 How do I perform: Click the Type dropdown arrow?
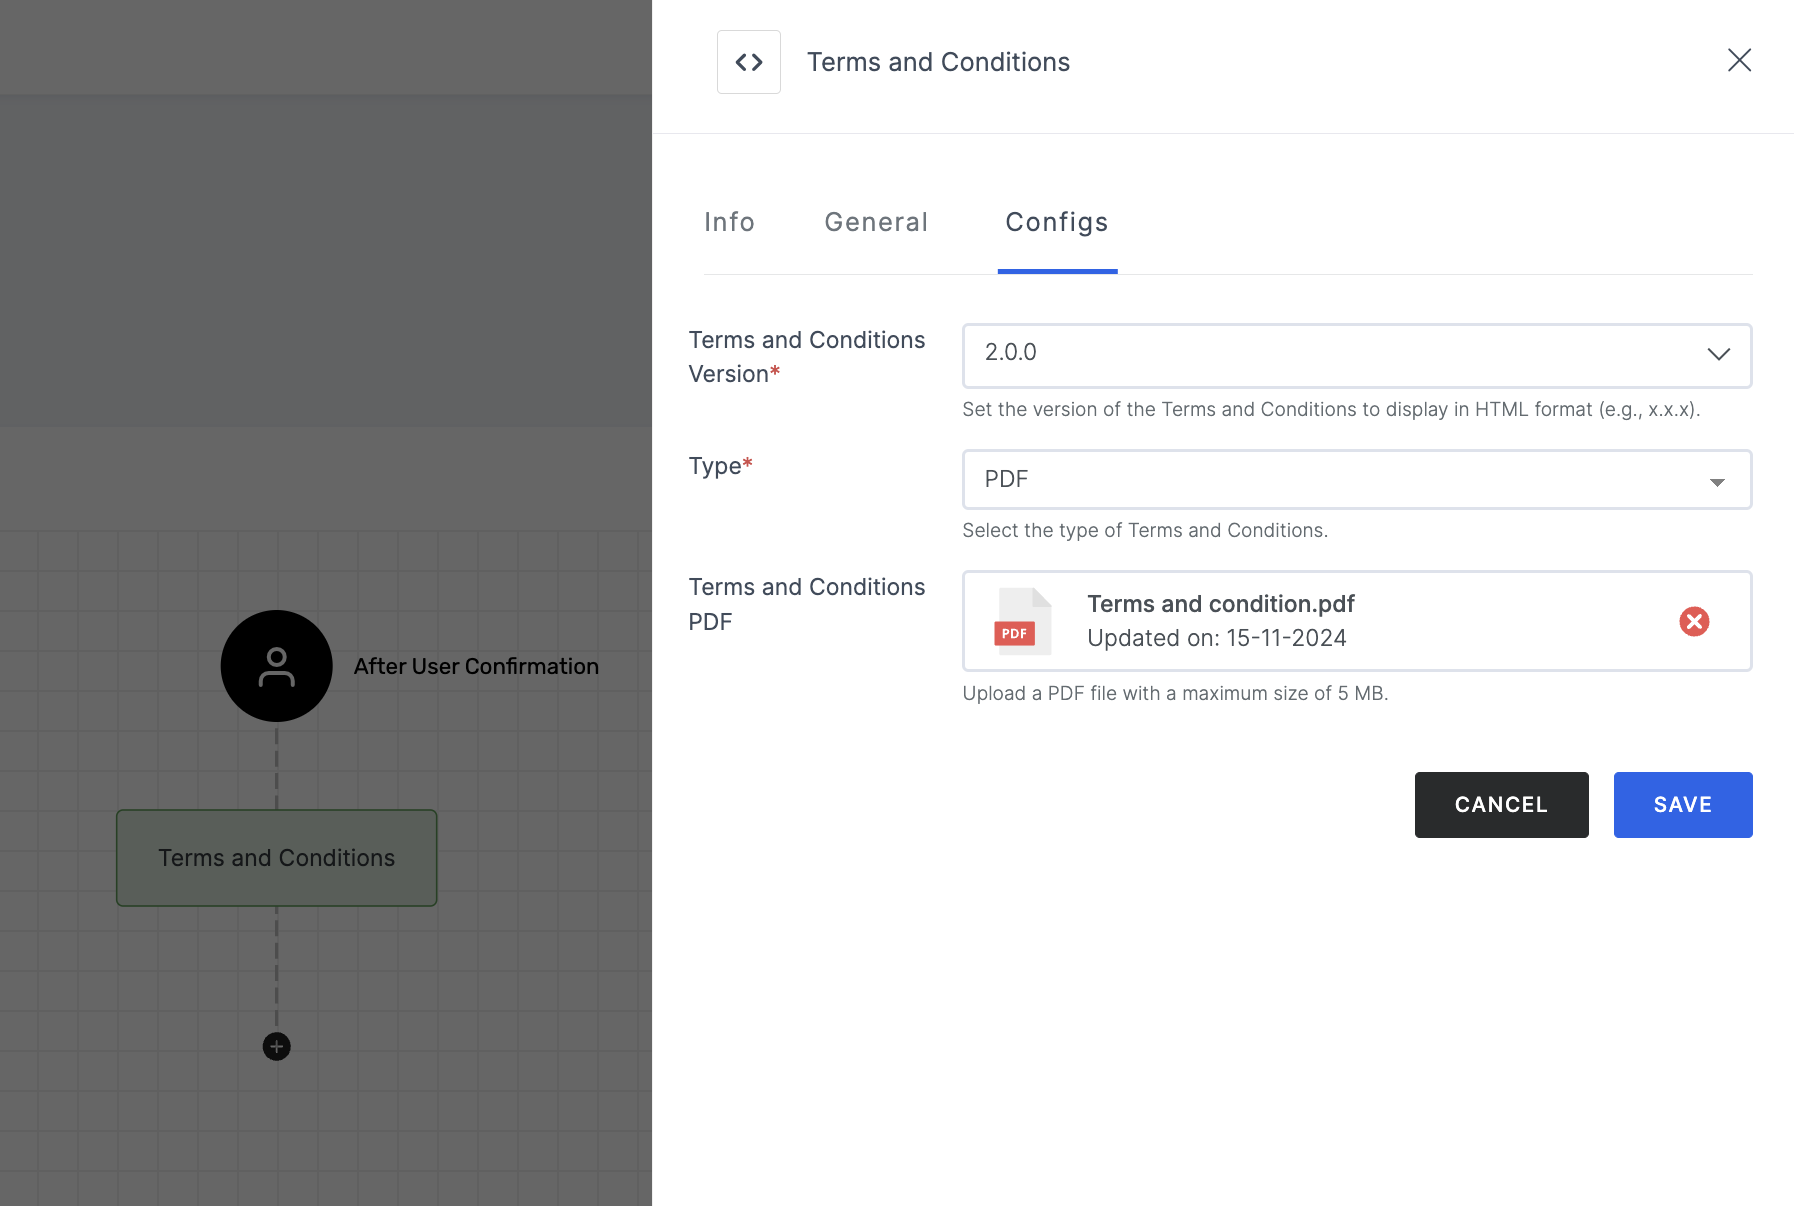click(x=1717, y=482)
